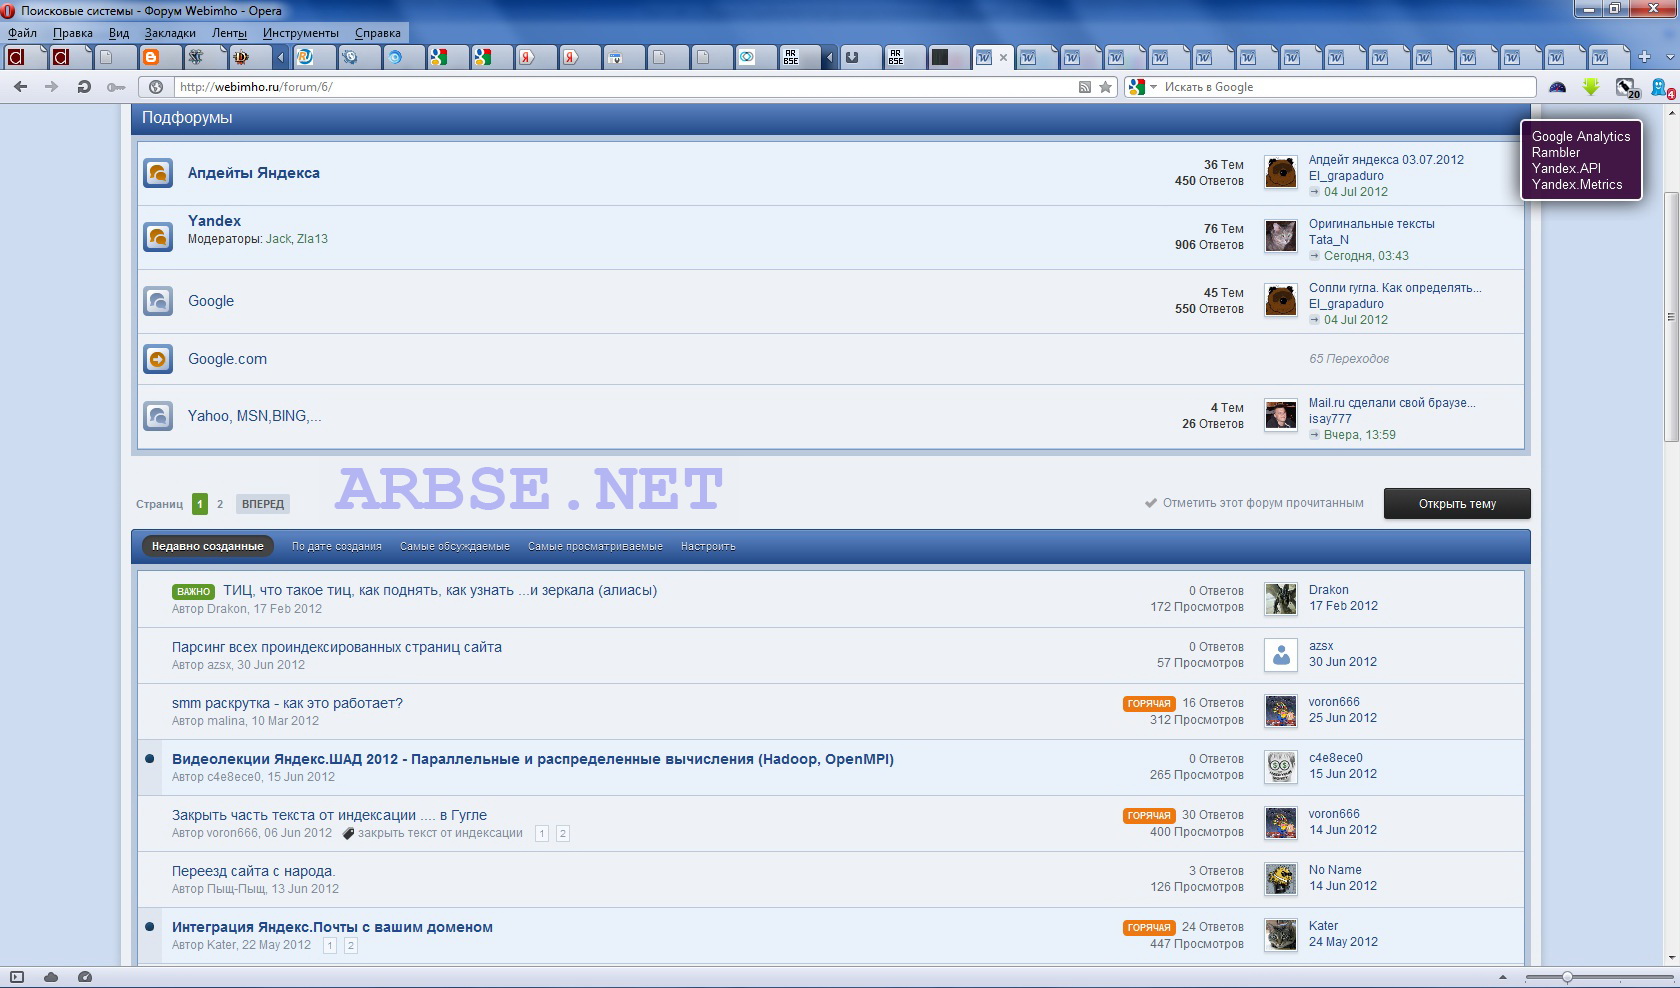Open the Закладки menu

pyautogui.click(x=170, y=33)
